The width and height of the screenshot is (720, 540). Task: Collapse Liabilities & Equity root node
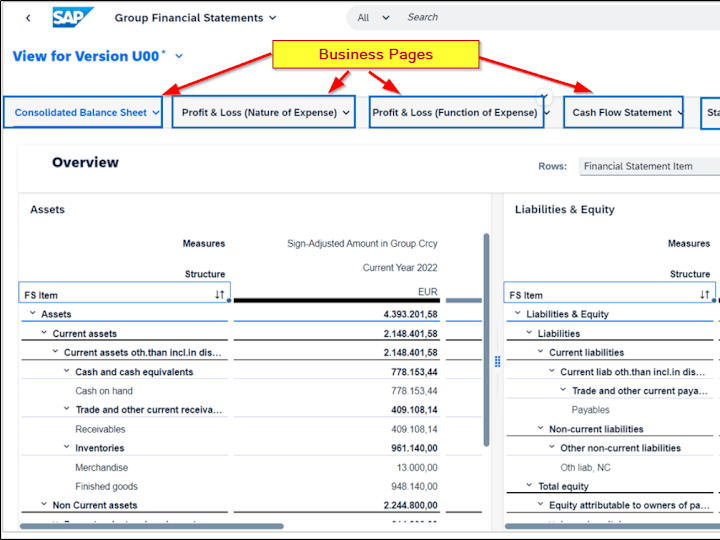pyautogui.click(x=518, y=313)
